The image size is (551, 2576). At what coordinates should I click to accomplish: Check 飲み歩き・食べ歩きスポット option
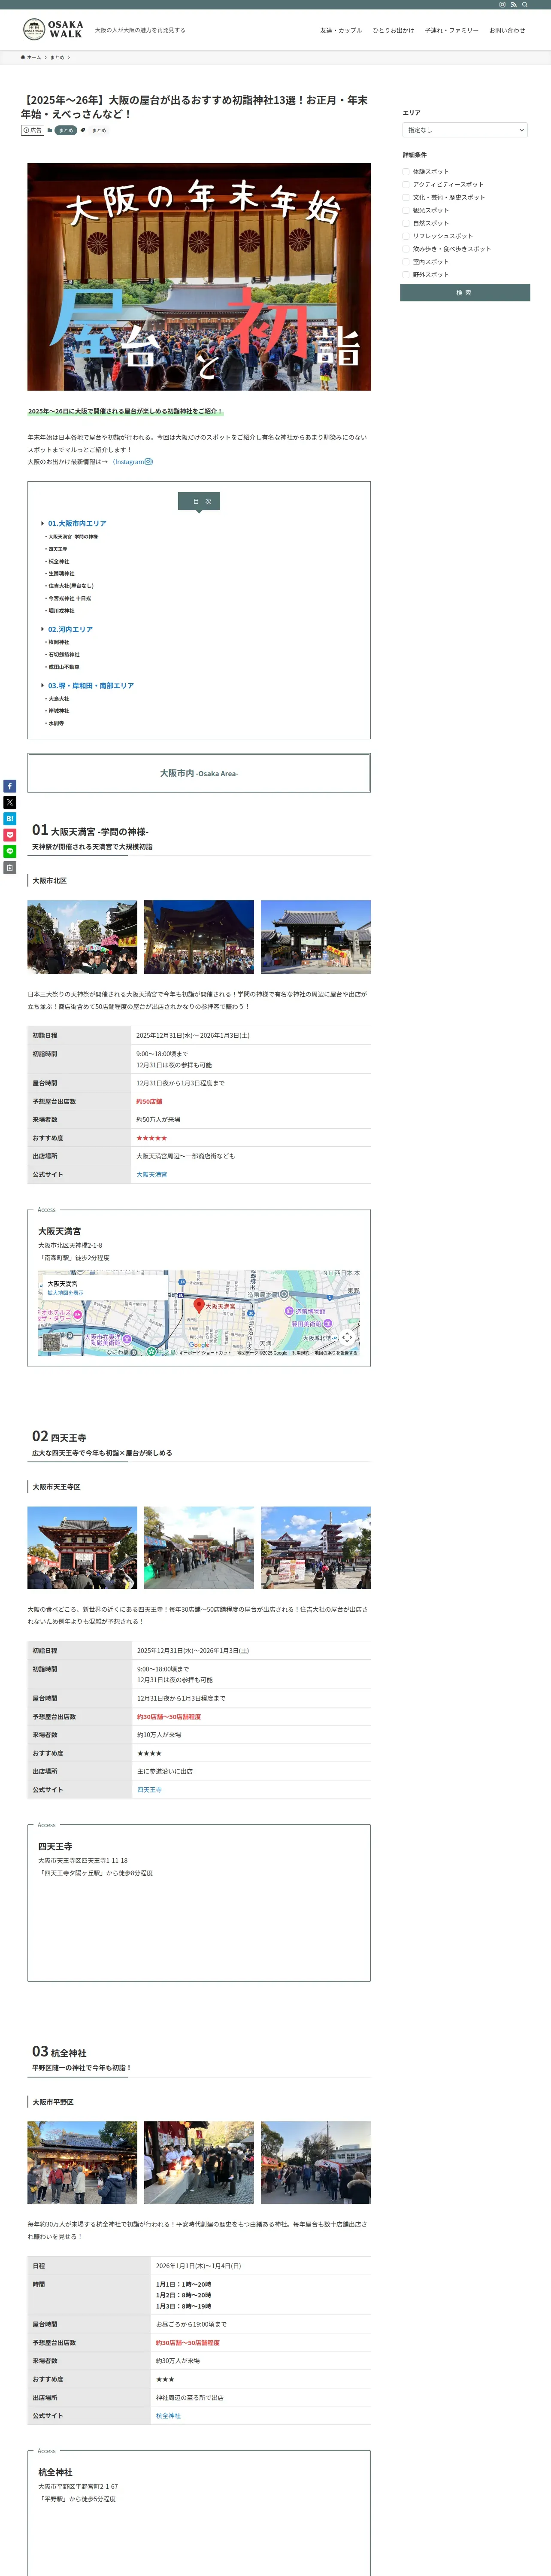pyautogui.click(x=406, y=249)
